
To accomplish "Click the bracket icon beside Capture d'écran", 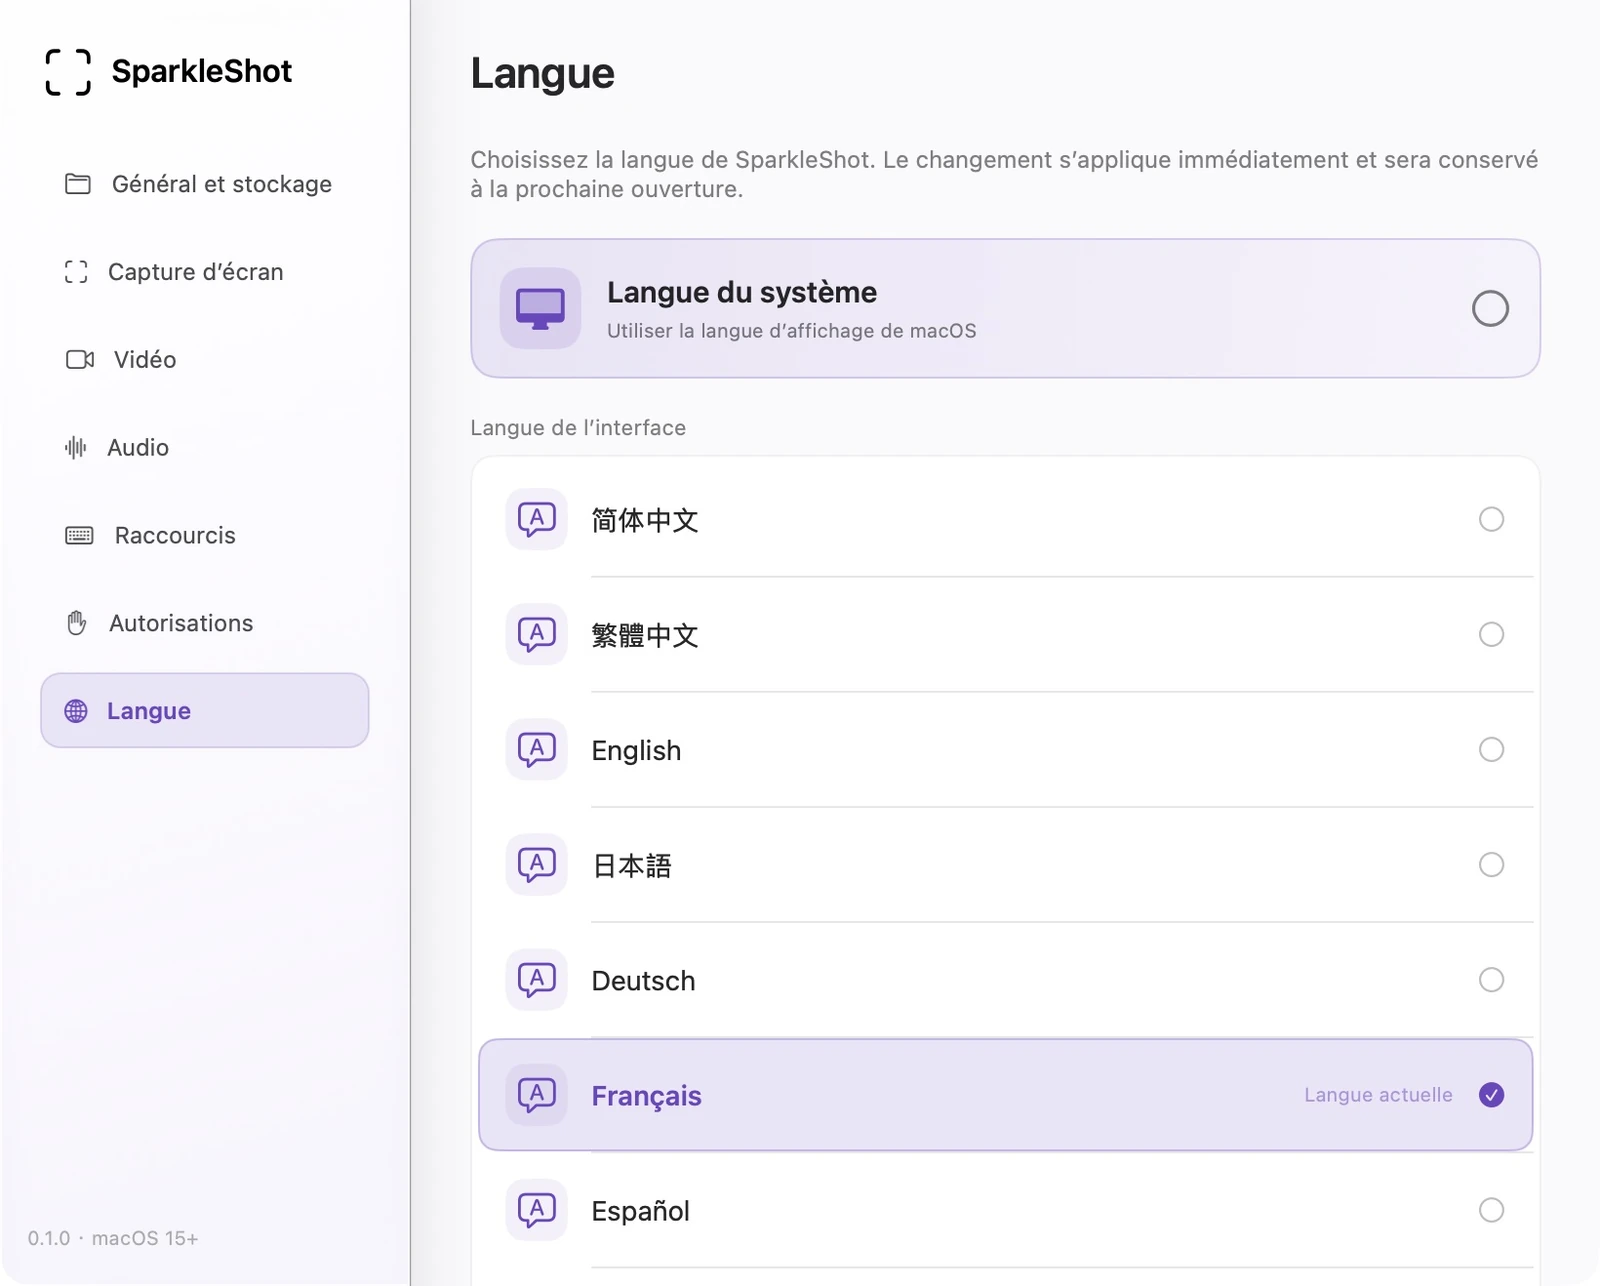I will click(76, 272).
